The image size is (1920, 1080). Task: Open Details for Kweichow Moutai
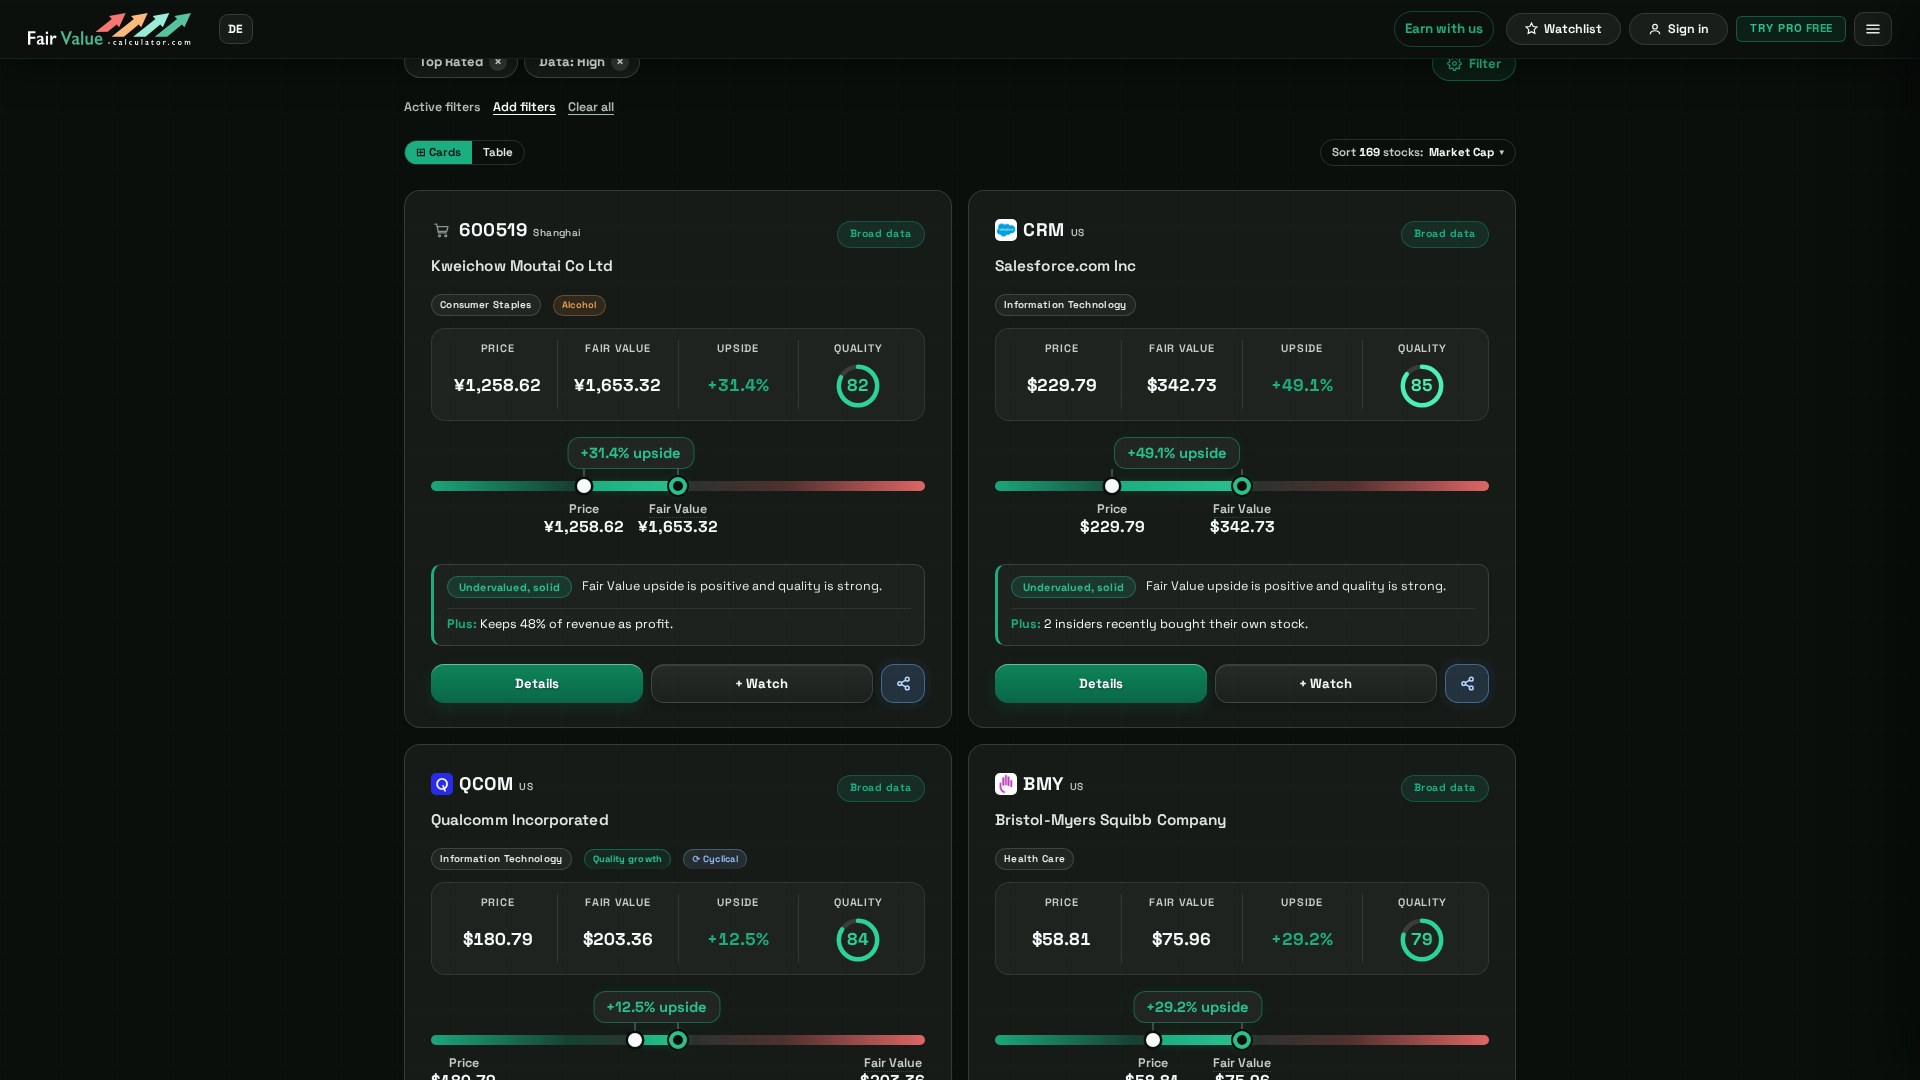[x=537, y=684]
